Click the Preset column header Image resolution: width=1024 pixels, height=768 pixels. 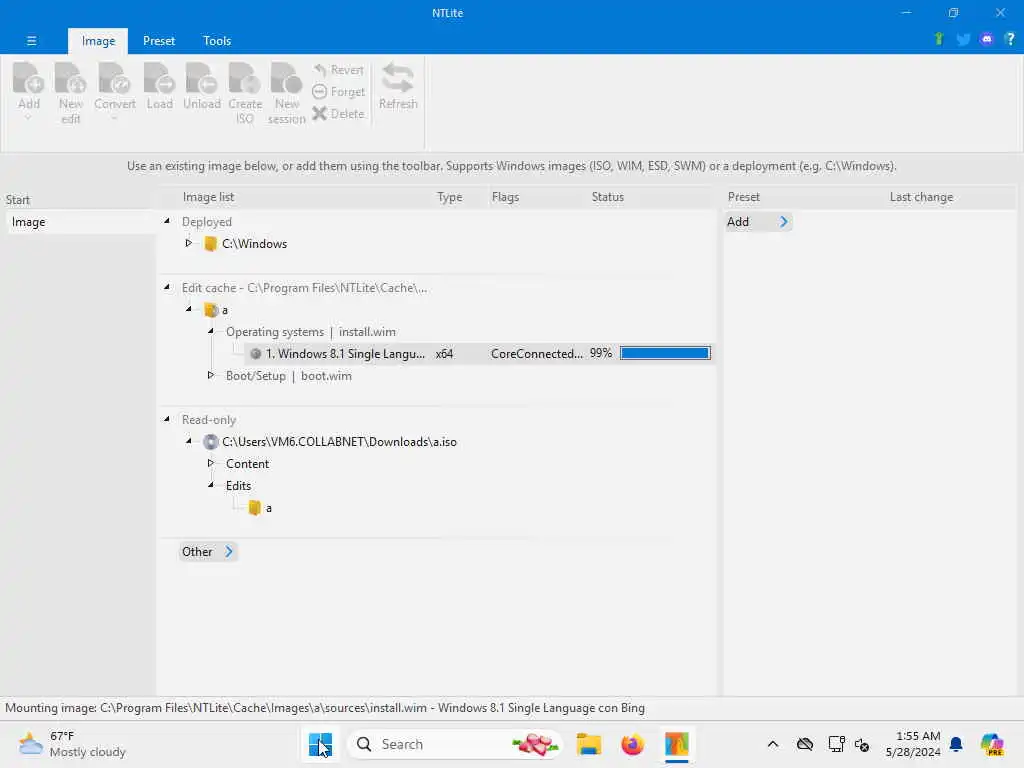(744, 197)
